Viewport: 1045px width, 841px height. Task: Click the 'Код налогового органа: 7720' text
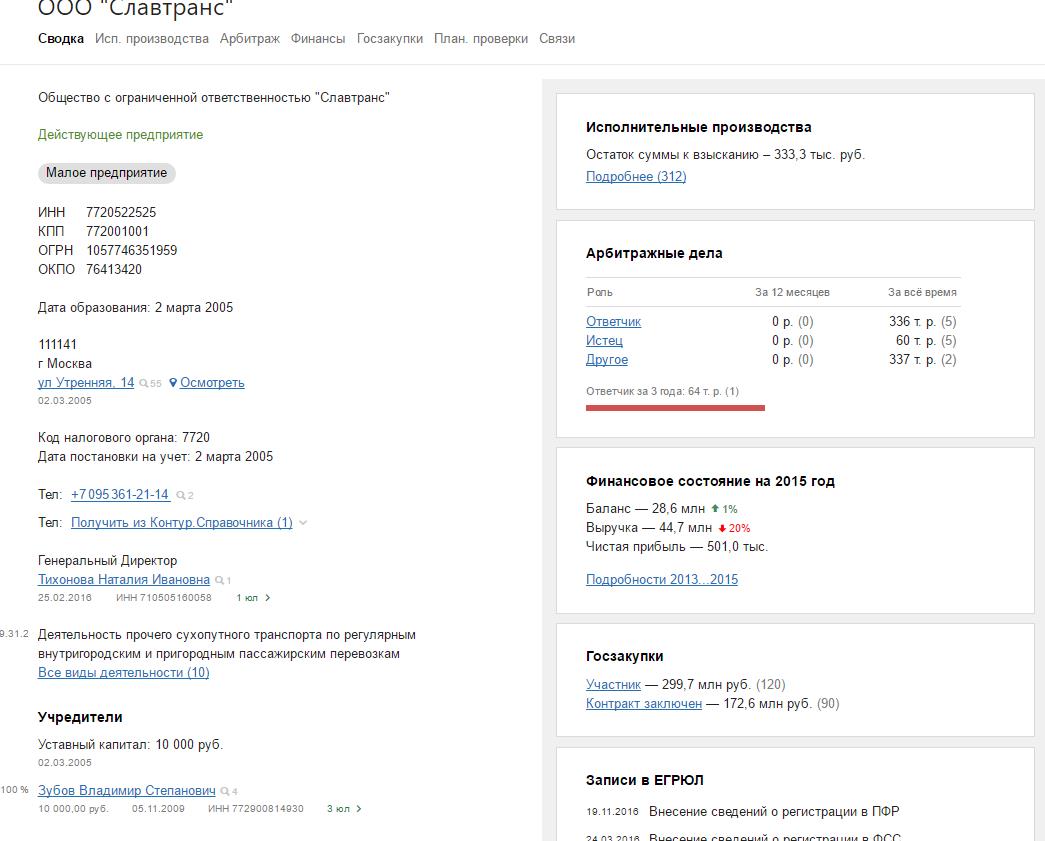coord(124,438)
